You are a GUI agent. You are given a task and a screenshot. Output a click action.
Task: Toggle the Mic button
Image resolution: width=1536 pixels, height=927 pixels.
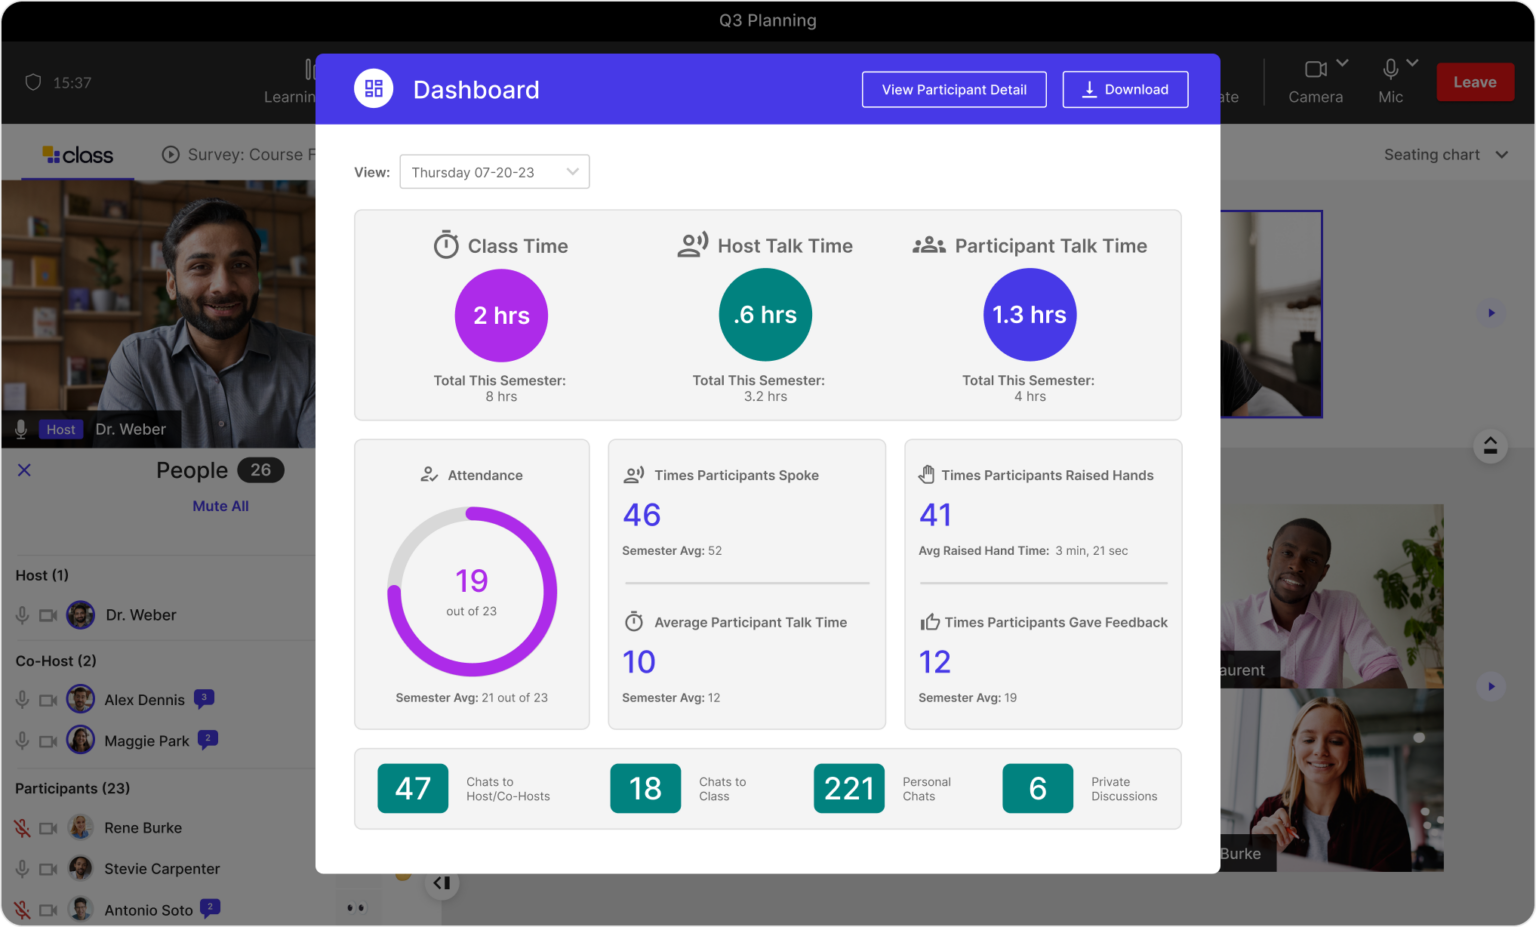(x=1390, y=81)
